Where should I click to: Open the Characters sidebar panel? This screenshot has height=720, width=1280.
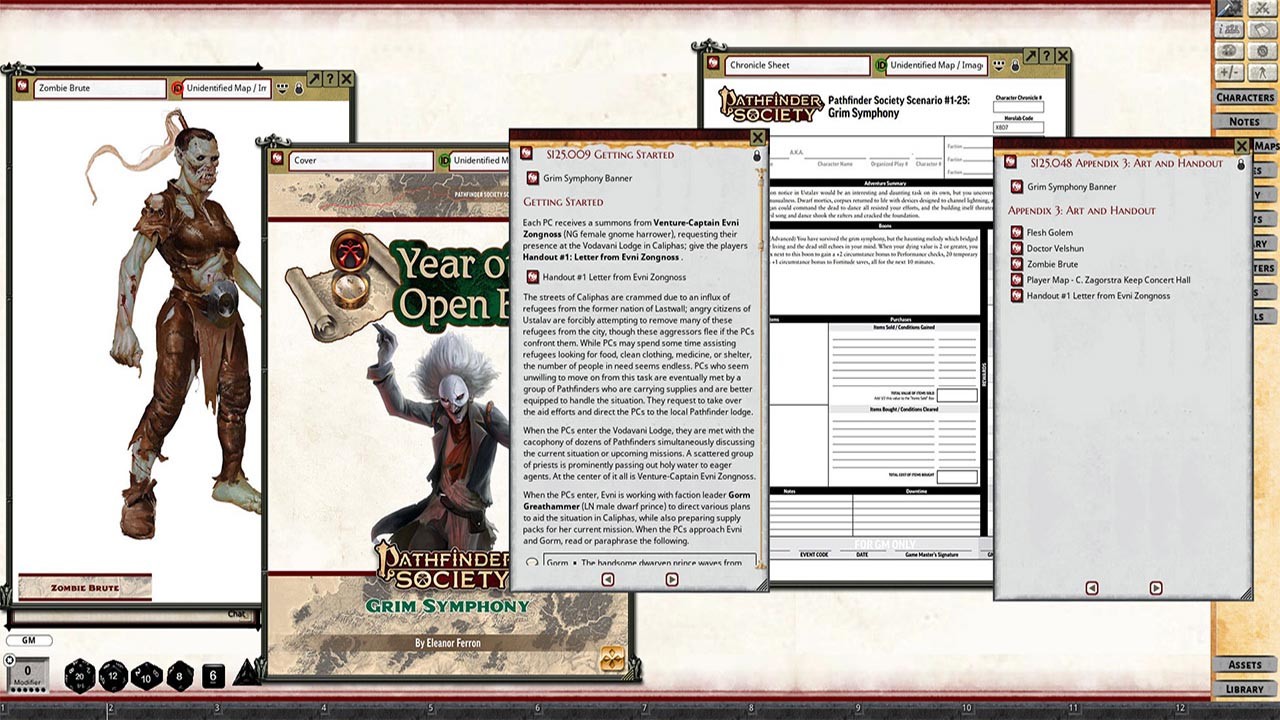(x=1246, y=97)
